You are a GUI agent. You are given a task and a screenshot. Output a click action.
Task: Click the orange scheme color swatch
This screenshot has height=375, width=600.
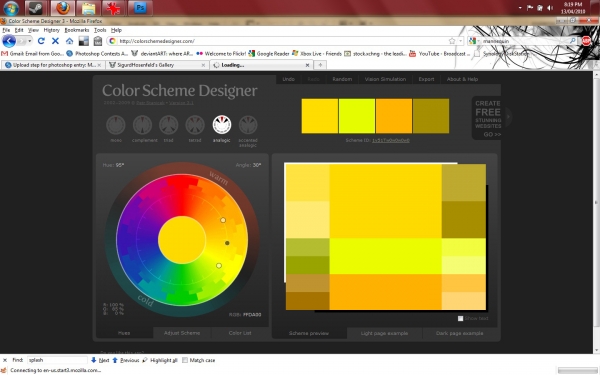point(394,116)
